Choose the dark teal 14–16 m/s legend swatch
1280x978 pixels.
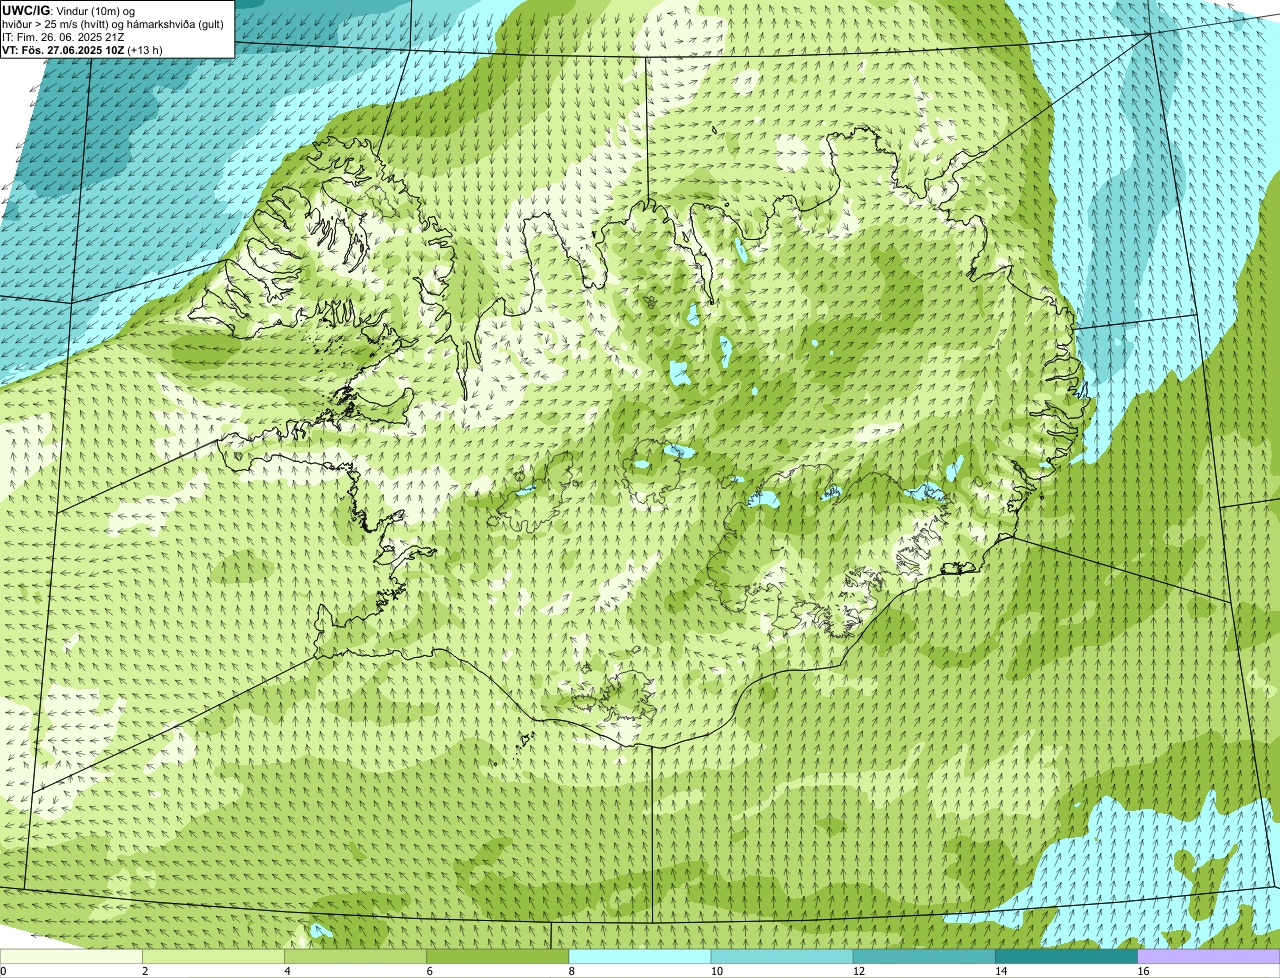(x=1066, y=957)
